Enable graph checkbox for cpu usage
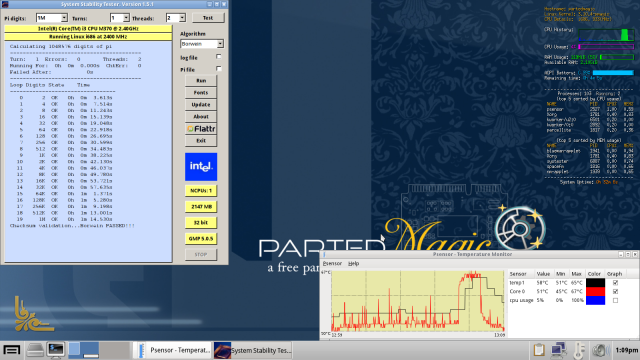 point(615,300)
